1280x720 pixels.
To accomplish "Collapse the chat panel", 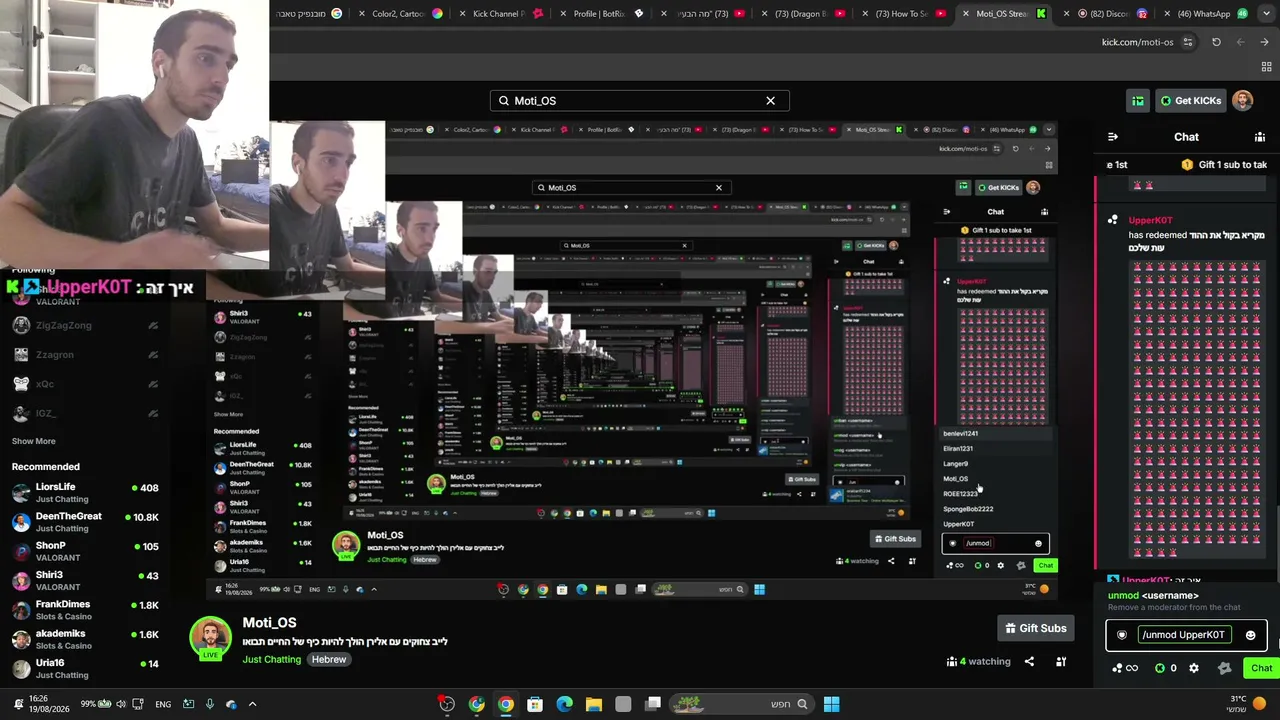I will pos(1113,137).
